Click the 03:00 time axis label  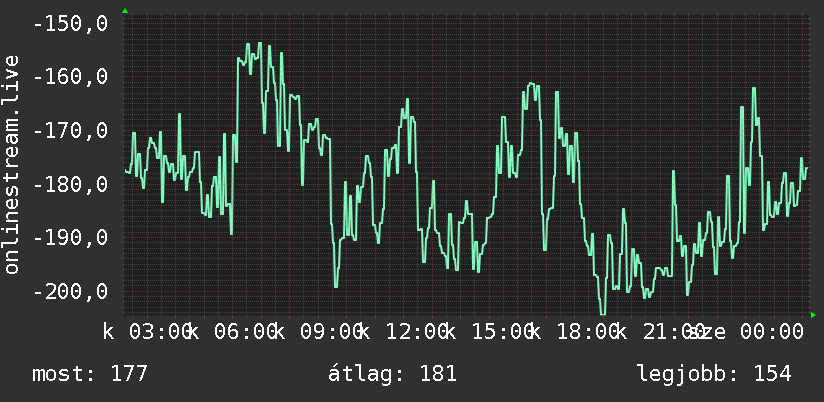(160, 332)
